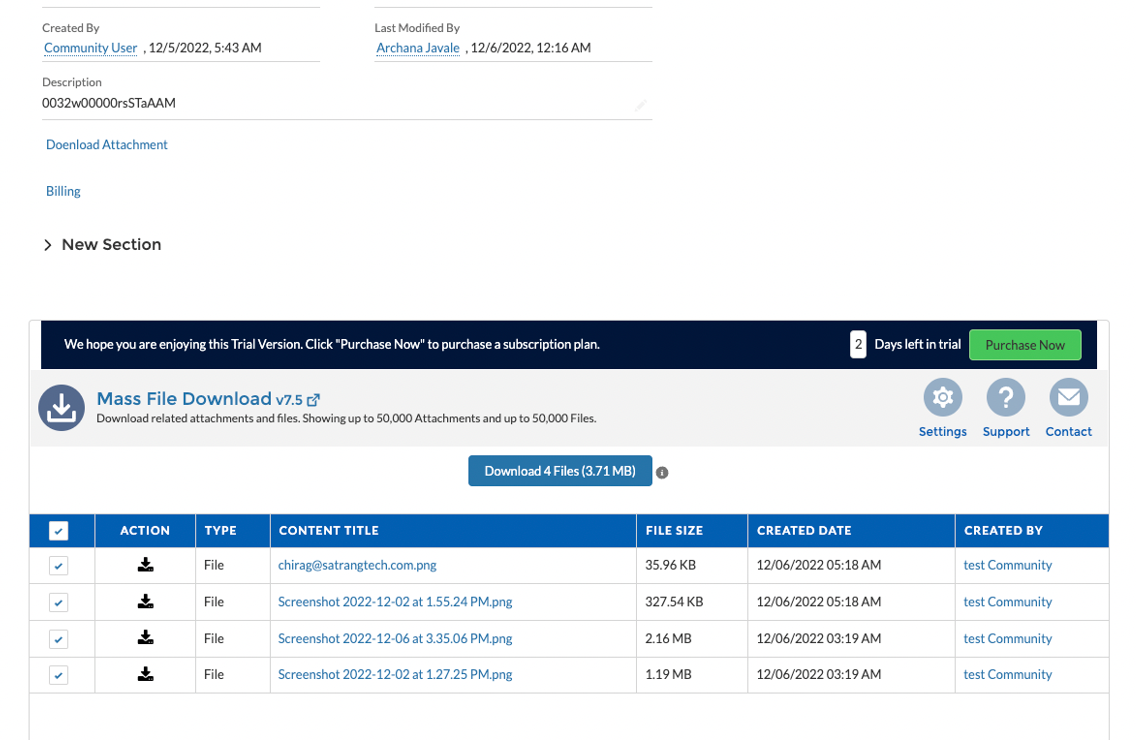Viewport: 1136px width, 740px height.
Task: Click the 2 days left trial counter
Action: click(x=858, y=344)
